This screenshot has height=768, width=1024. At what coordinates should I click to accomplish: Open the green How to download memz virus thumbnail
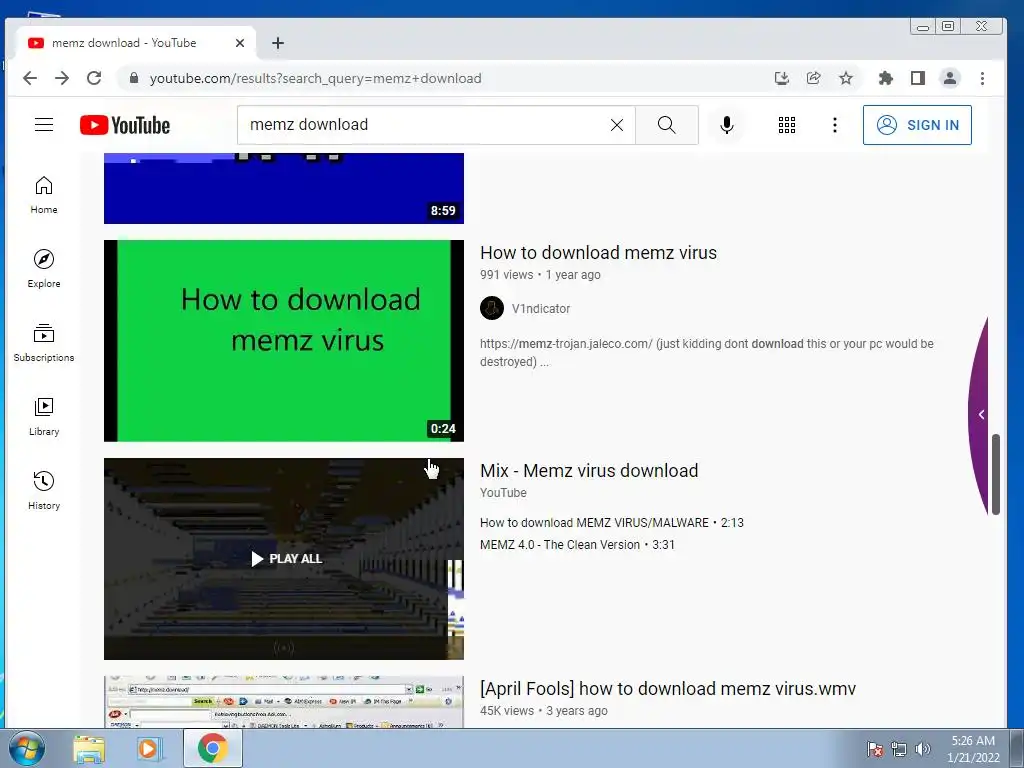point(283,341)
